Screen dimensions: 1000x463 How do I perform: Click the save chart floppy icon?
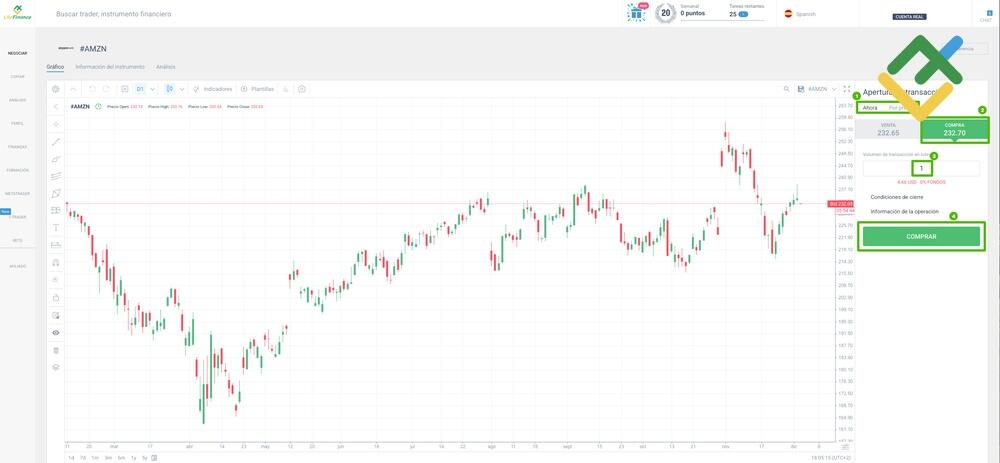[801, 89]
